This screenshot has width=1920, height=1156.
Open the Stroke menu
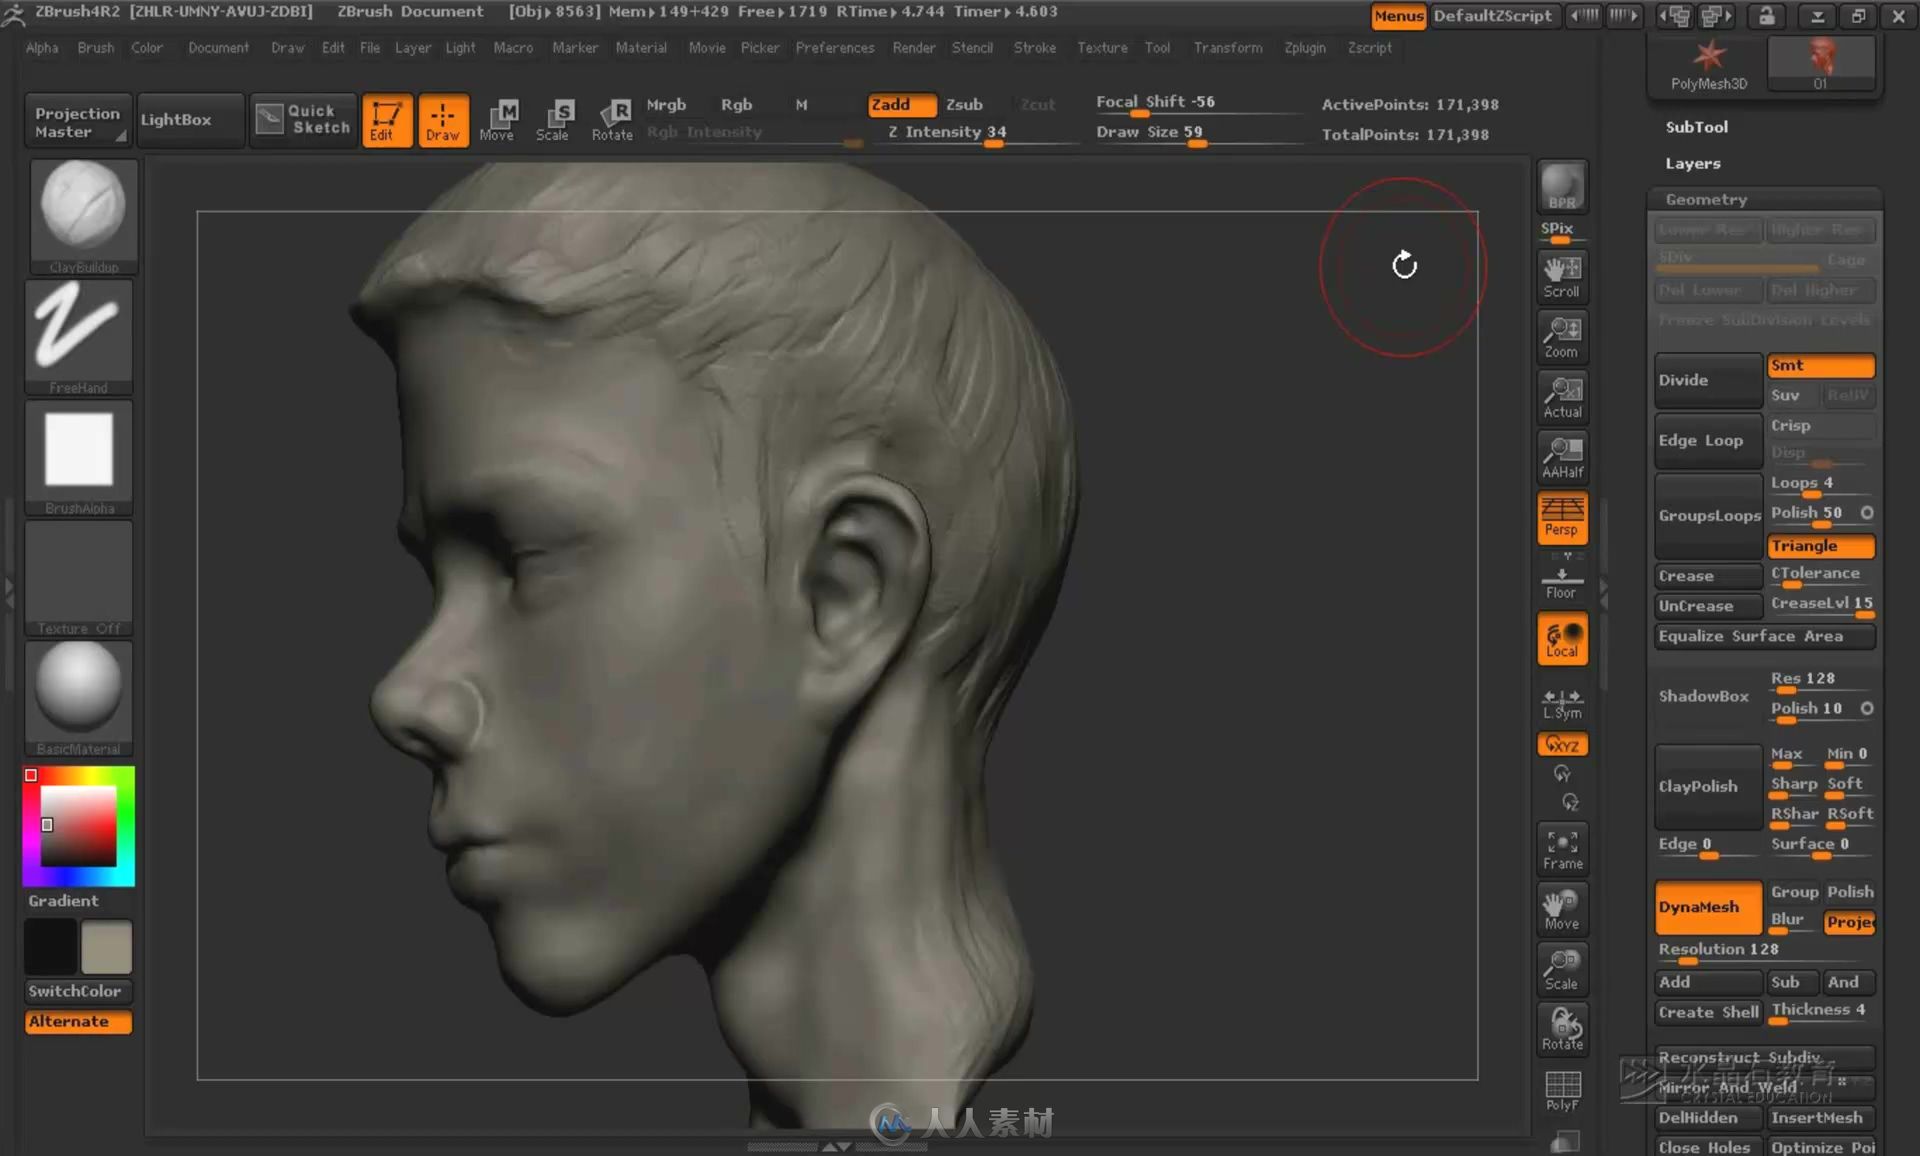pos(1034,47)
